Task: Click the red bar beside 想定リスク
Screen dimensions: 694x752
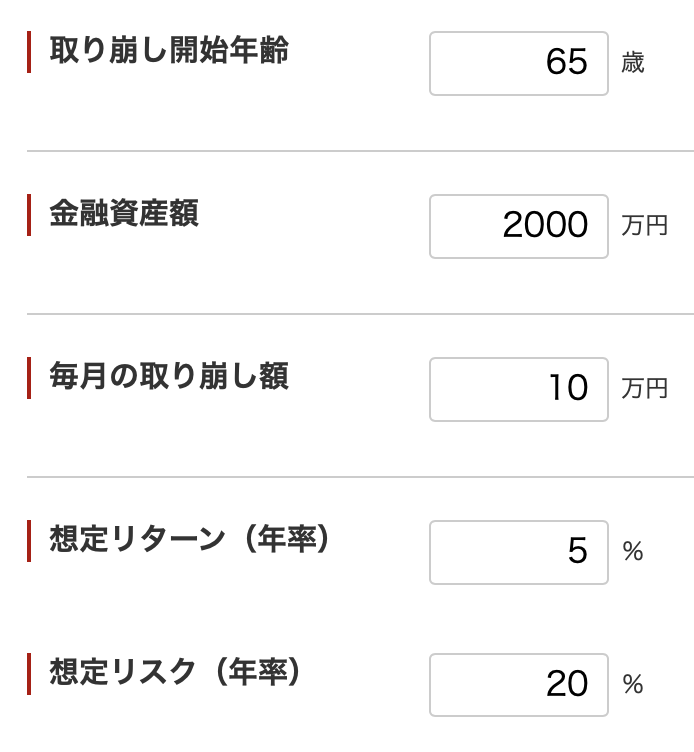Action: click(29, 674)
